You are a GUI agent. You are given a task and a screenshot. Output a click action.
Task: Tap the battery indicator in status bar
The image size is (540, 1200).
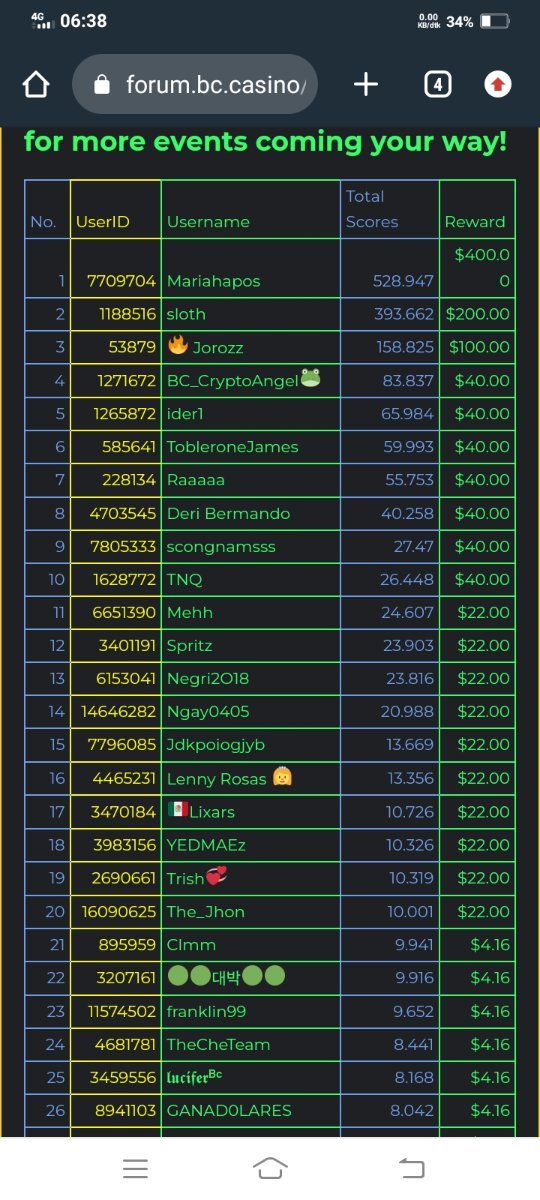[494, 21]
